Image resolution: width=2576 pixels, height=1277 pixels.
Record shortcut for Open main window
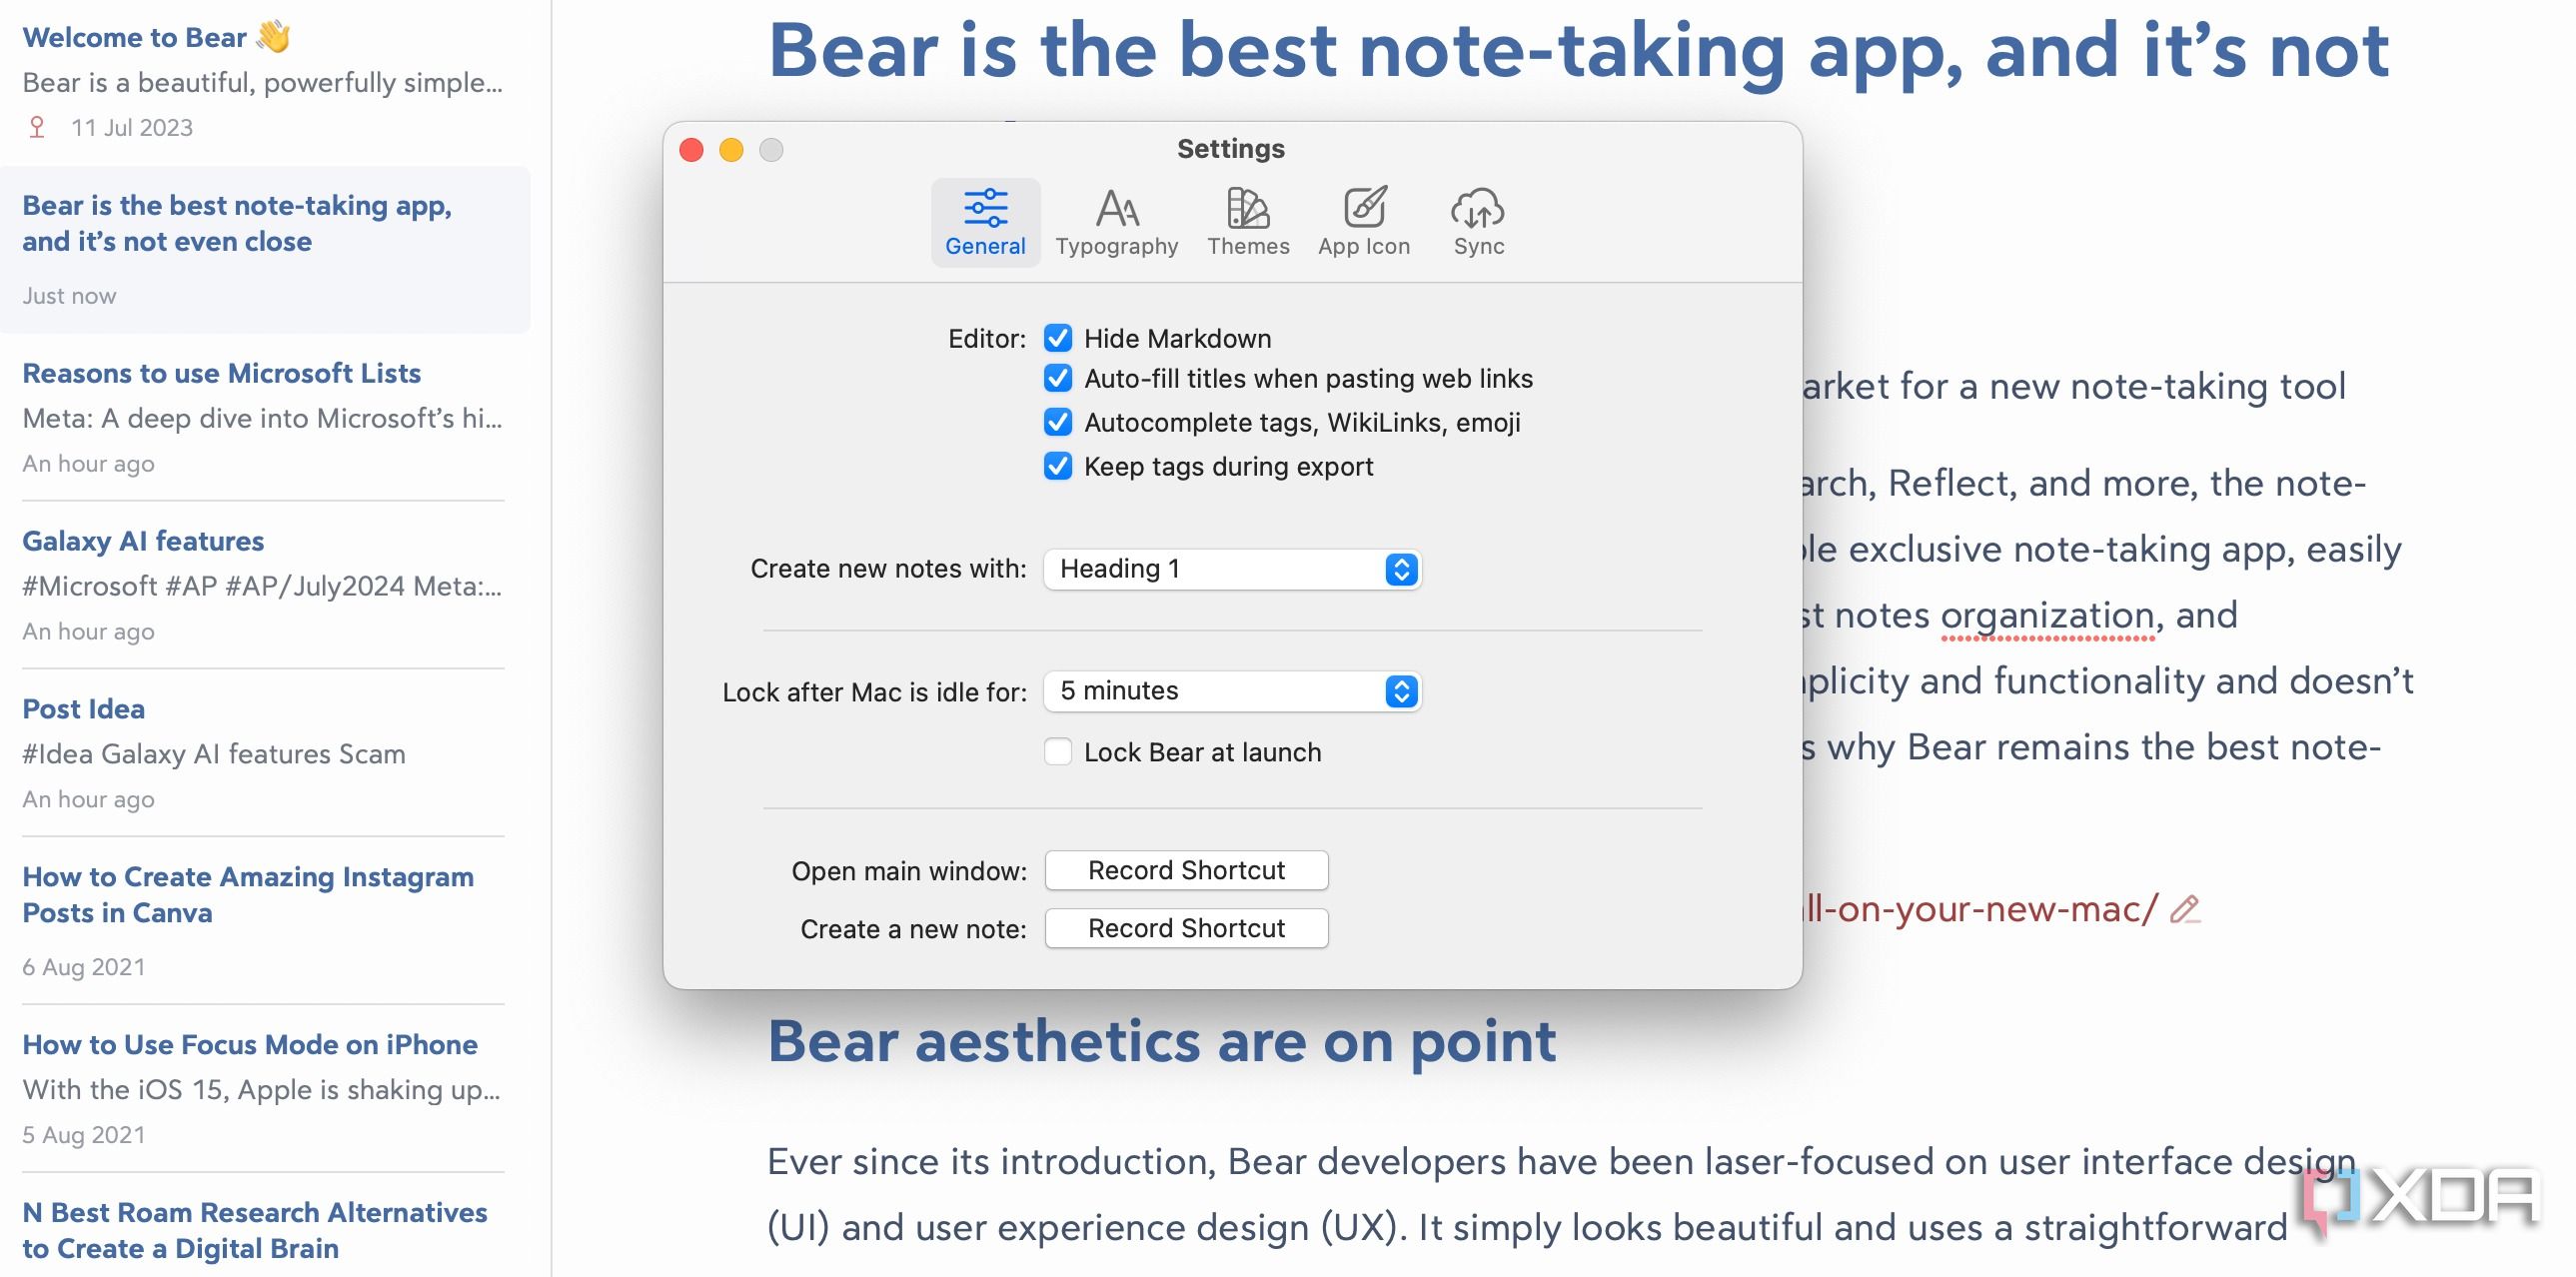(1186, 870)
